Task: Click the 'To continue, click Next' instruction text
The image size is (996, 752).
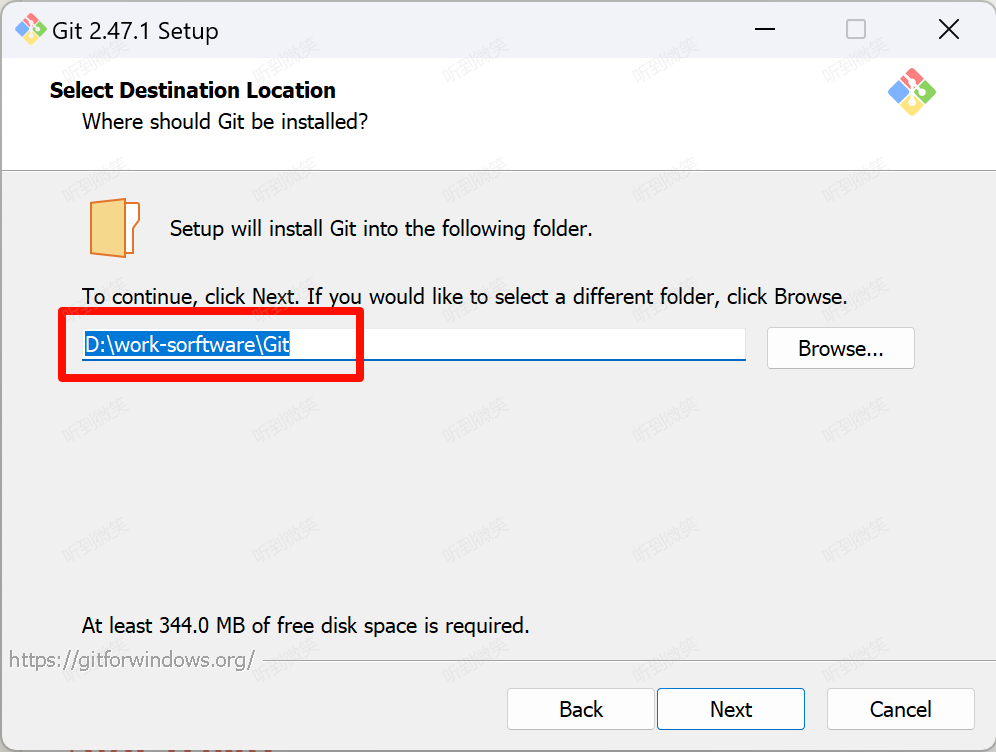Action: (464, 297)
